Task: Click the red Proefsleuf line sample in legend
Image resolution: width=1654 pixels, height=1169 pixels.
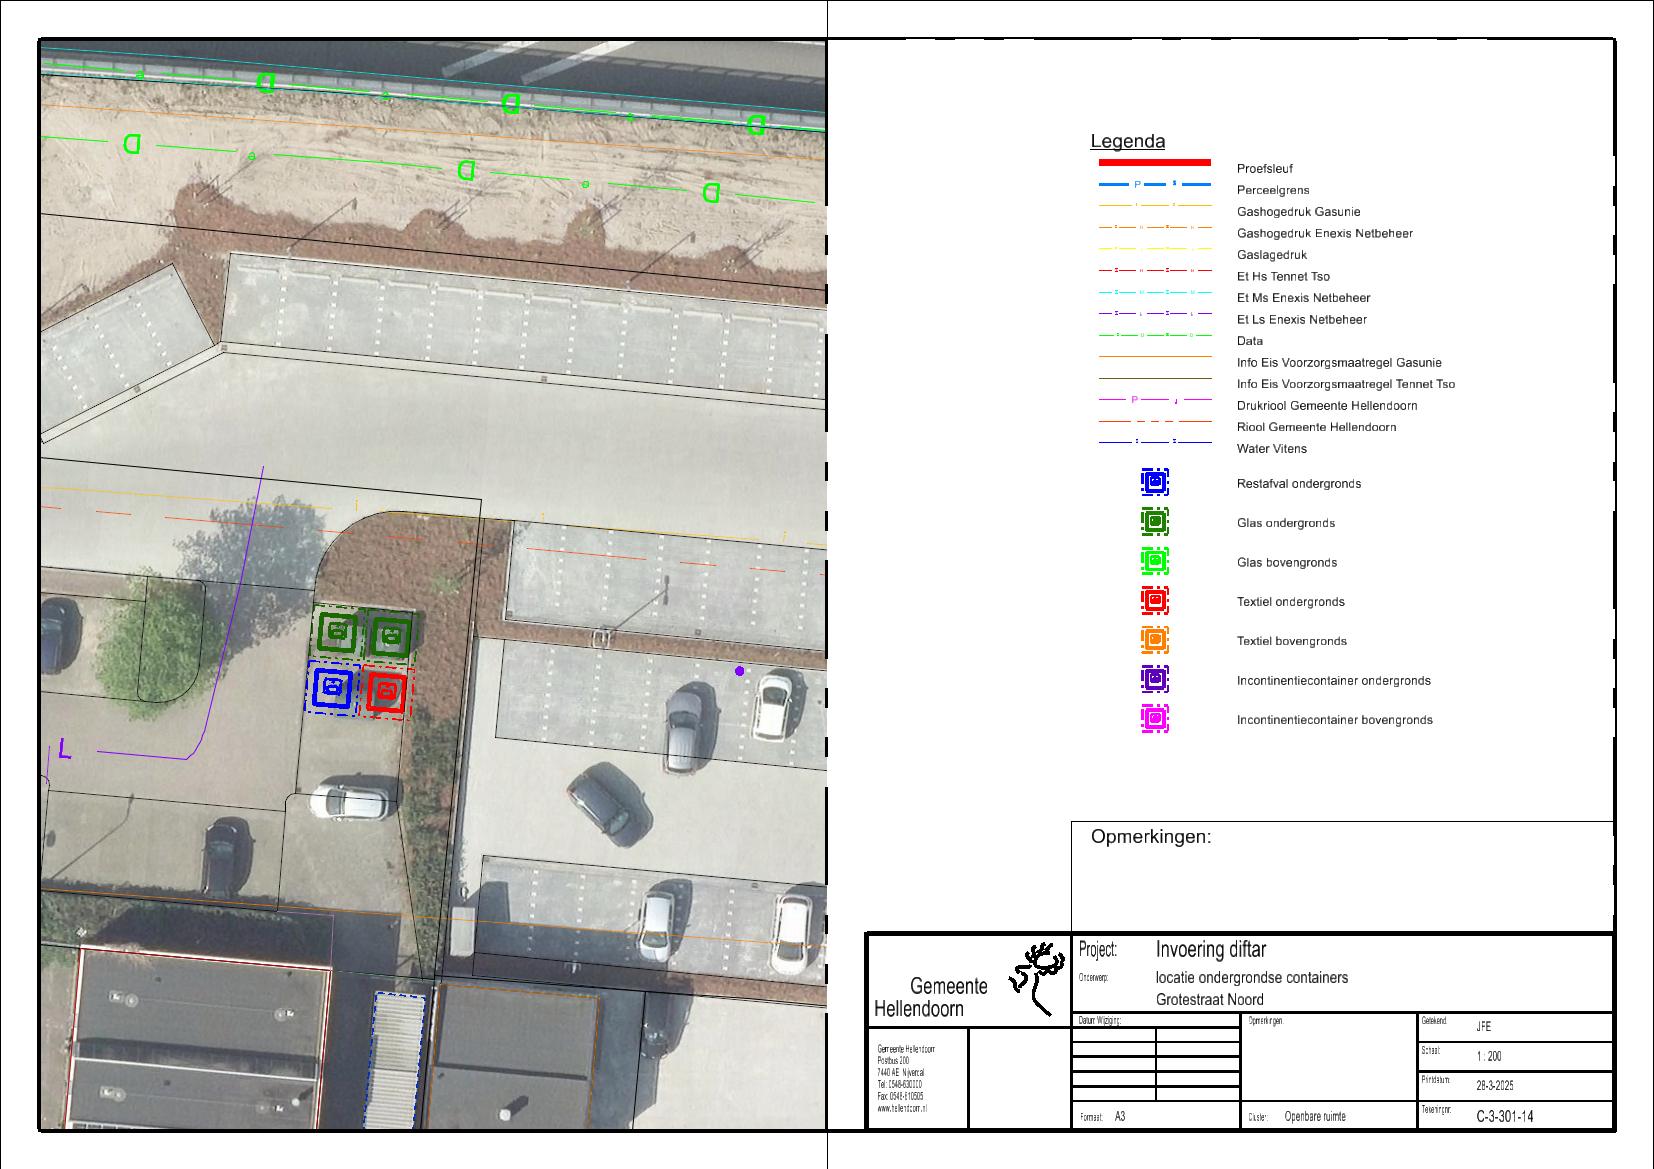Action: pos(1154,162)
